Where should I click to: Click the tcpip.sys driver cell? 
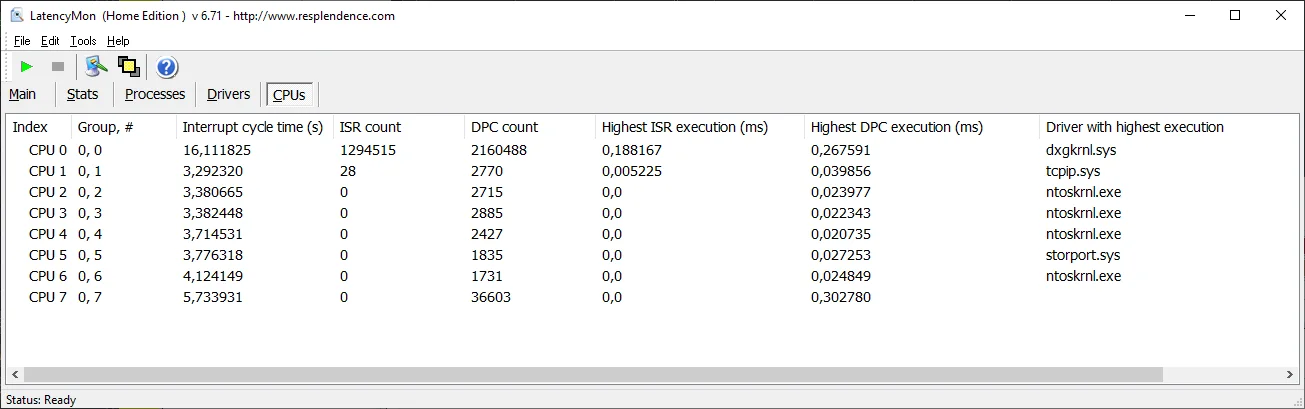(1073, 171)
